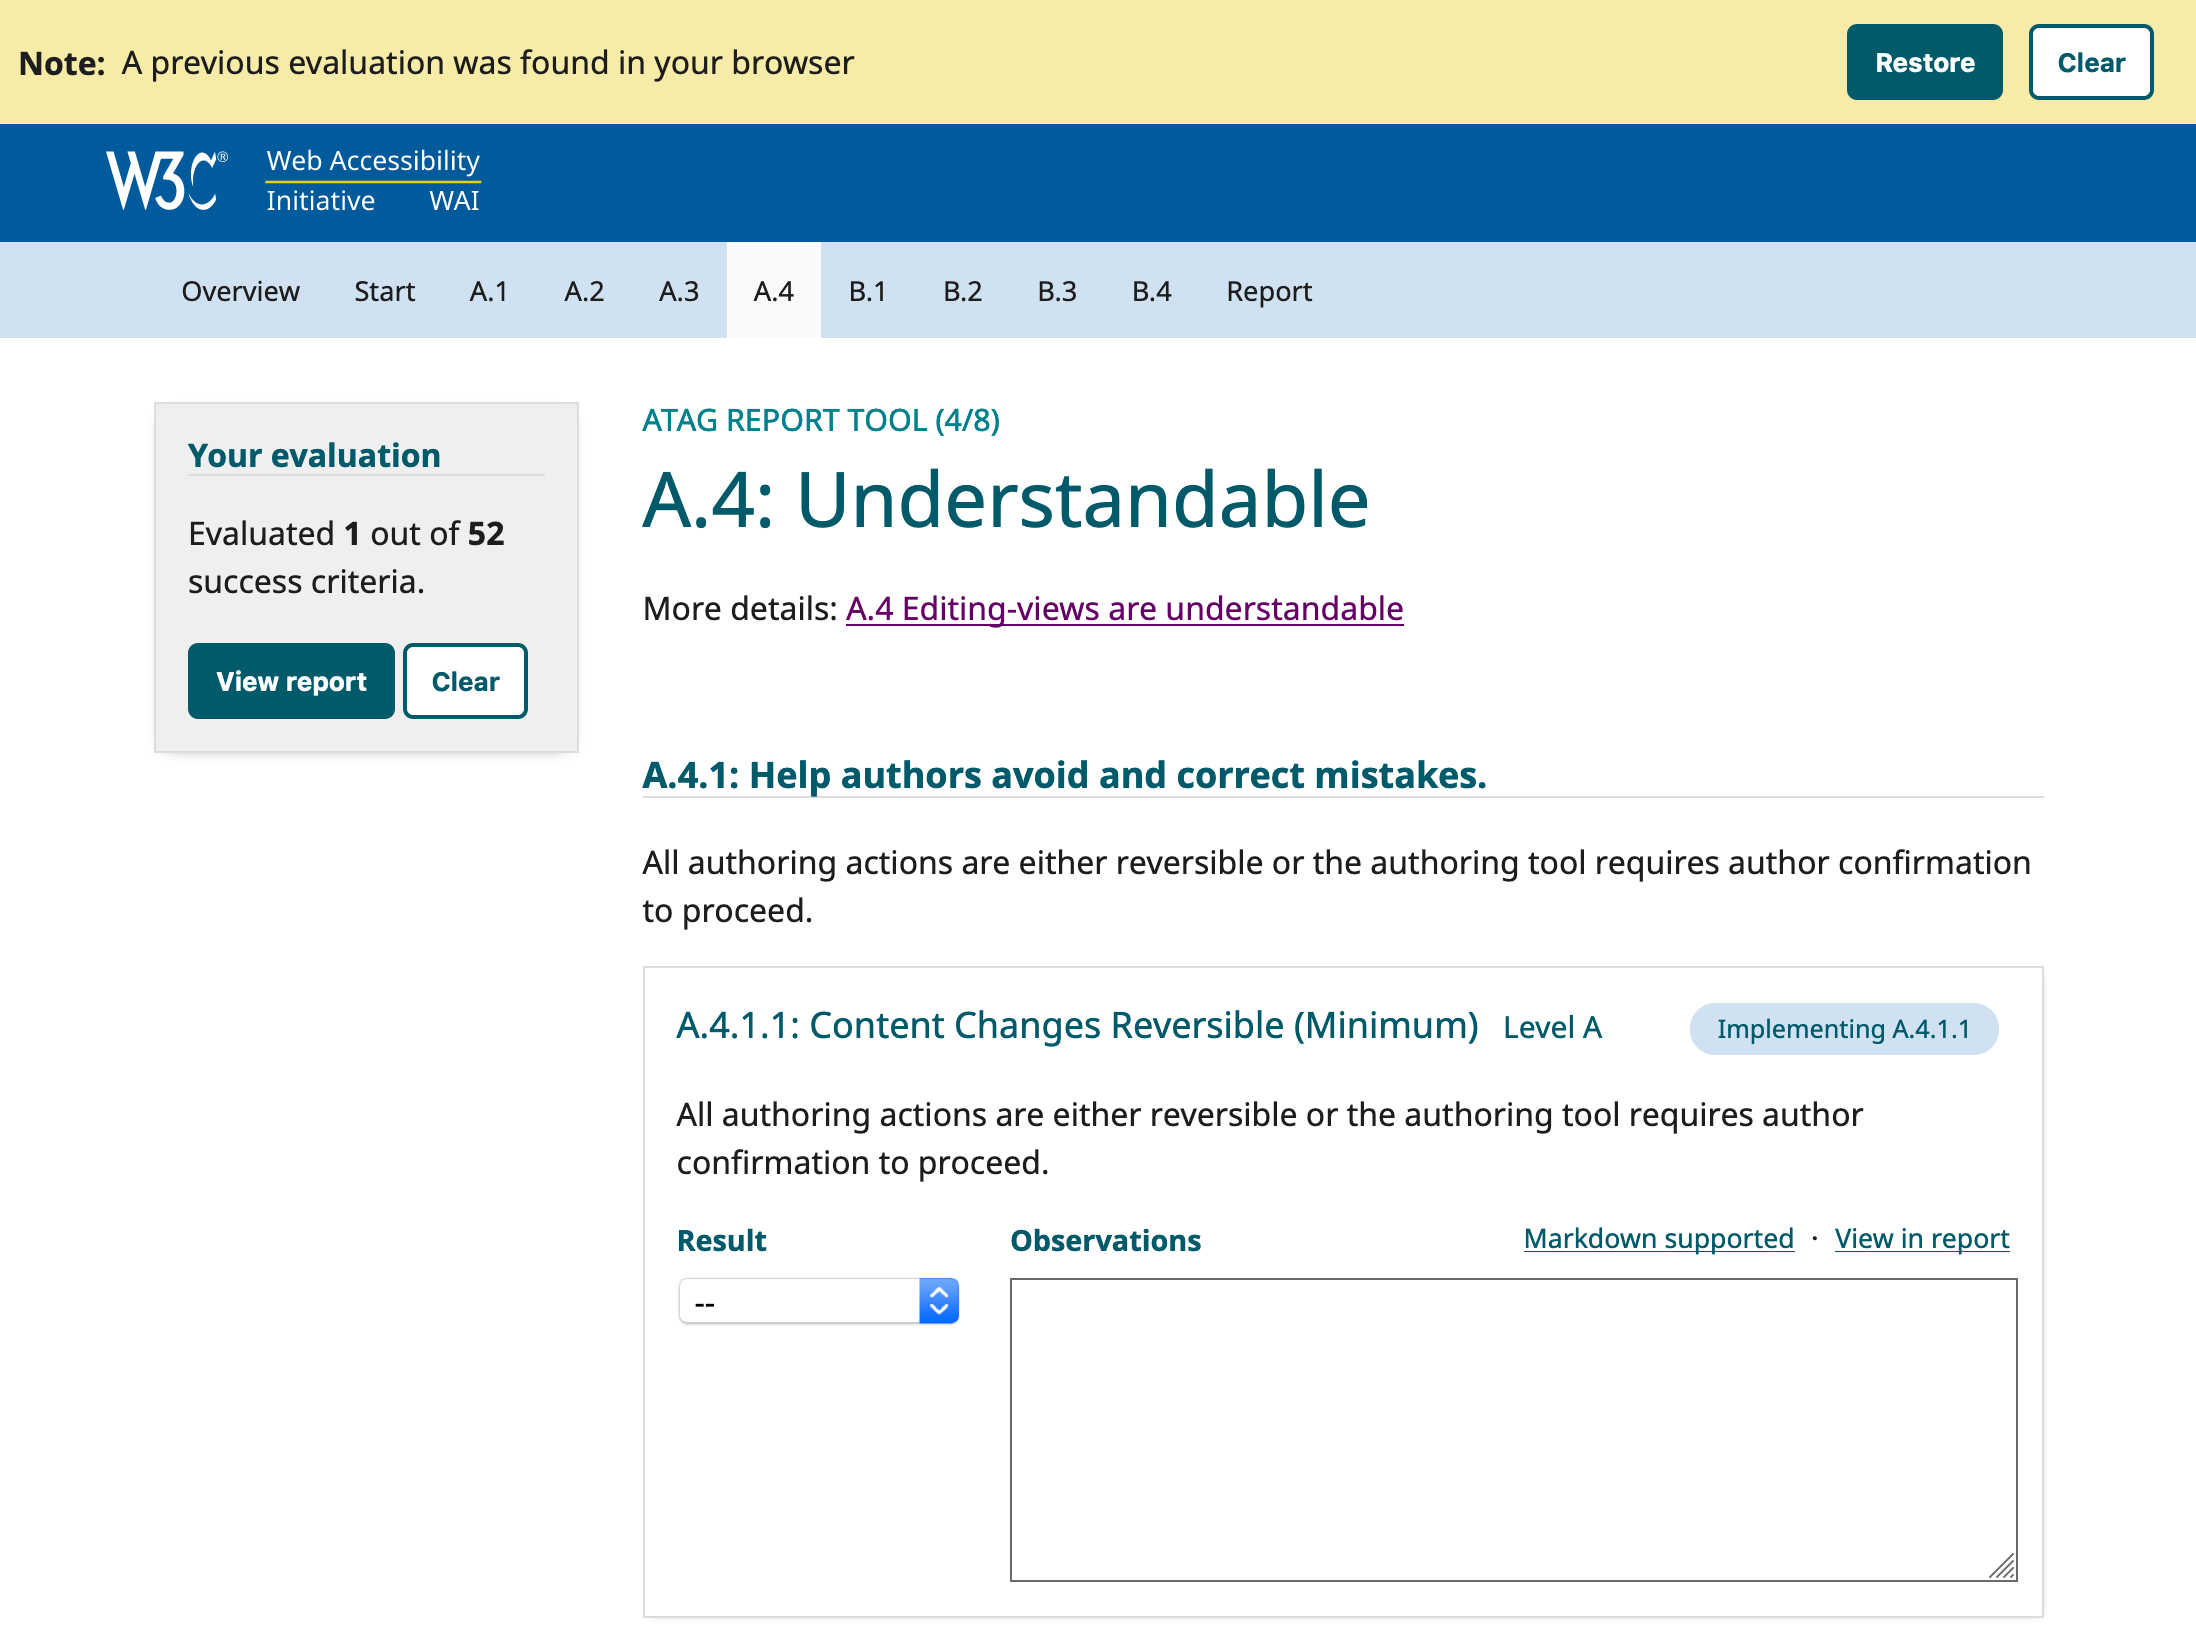The width and height of the screenshot is (2196, 1644).
Task: Click the stepper arrows on the Result selector
Action: point(938,1300)
